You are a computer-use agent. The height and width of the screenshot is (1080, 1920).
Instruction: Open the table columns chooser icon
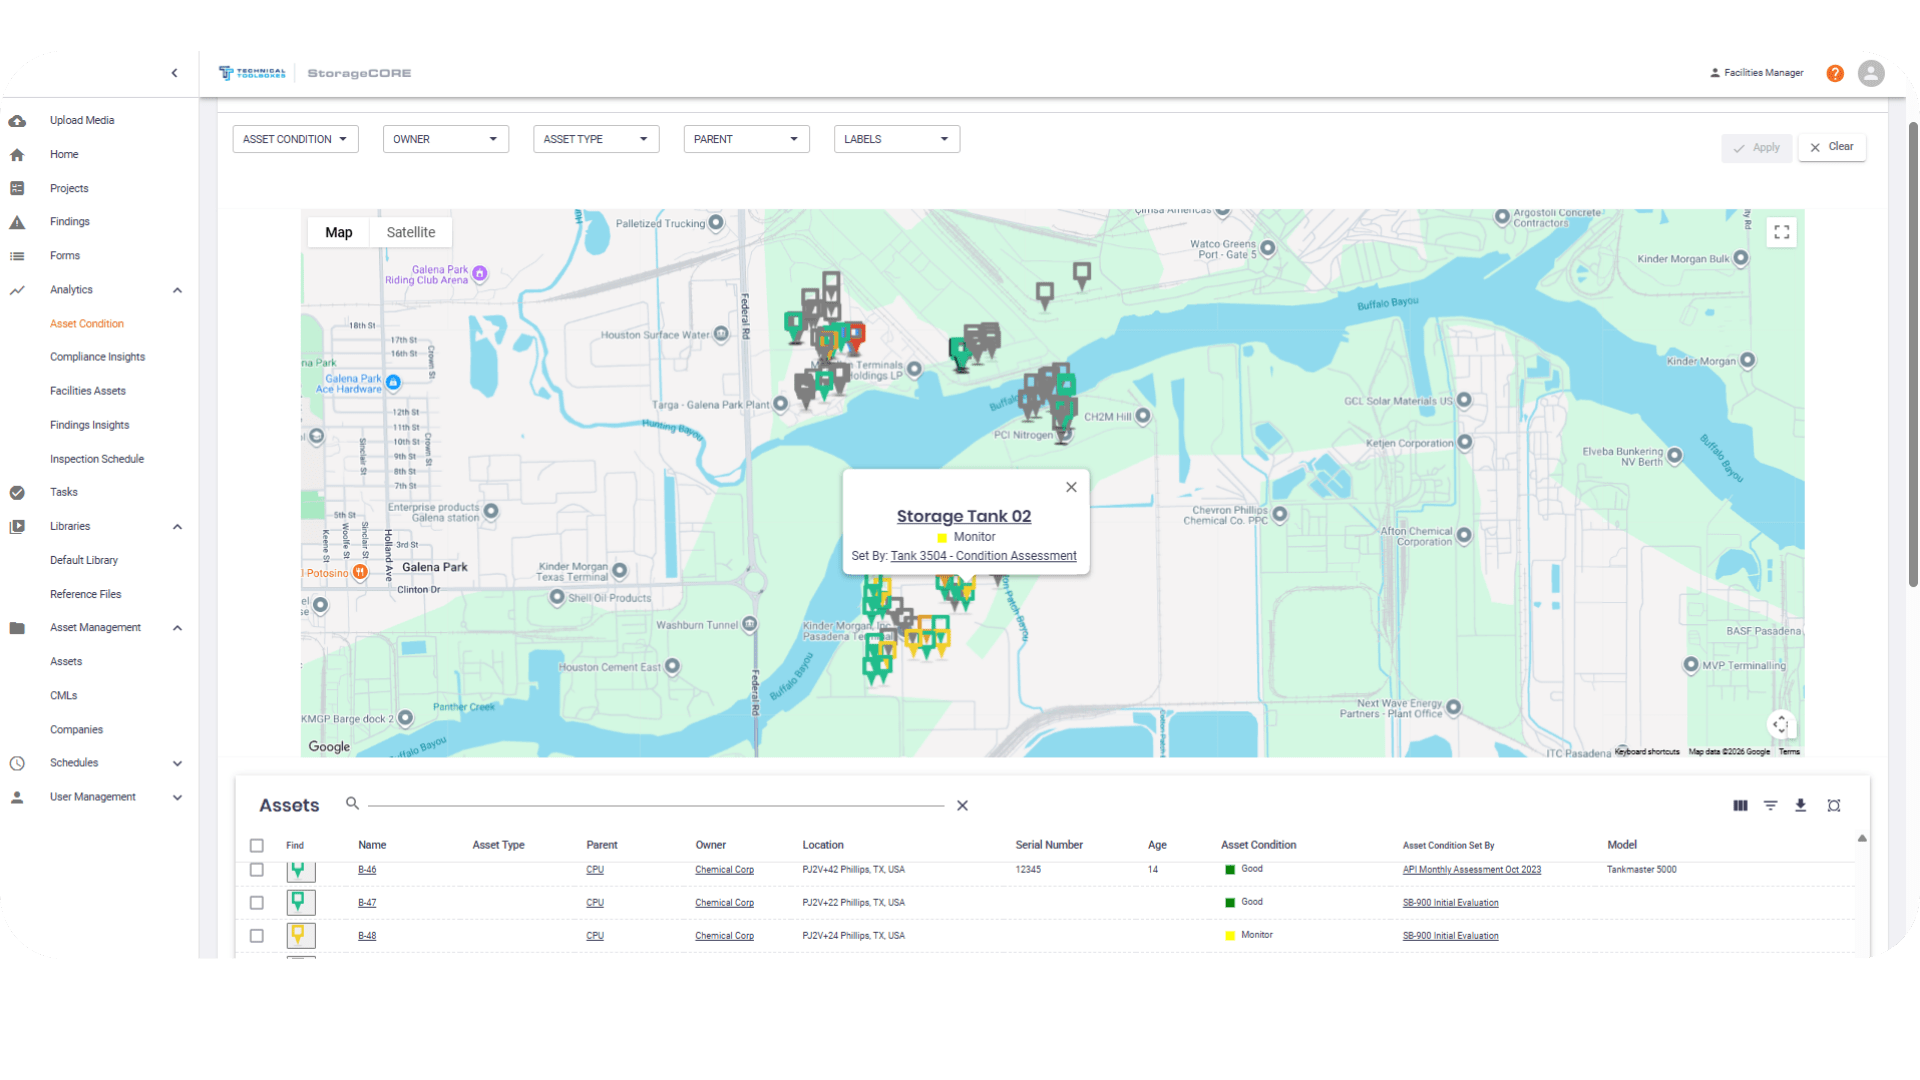tap(1740, 805)
